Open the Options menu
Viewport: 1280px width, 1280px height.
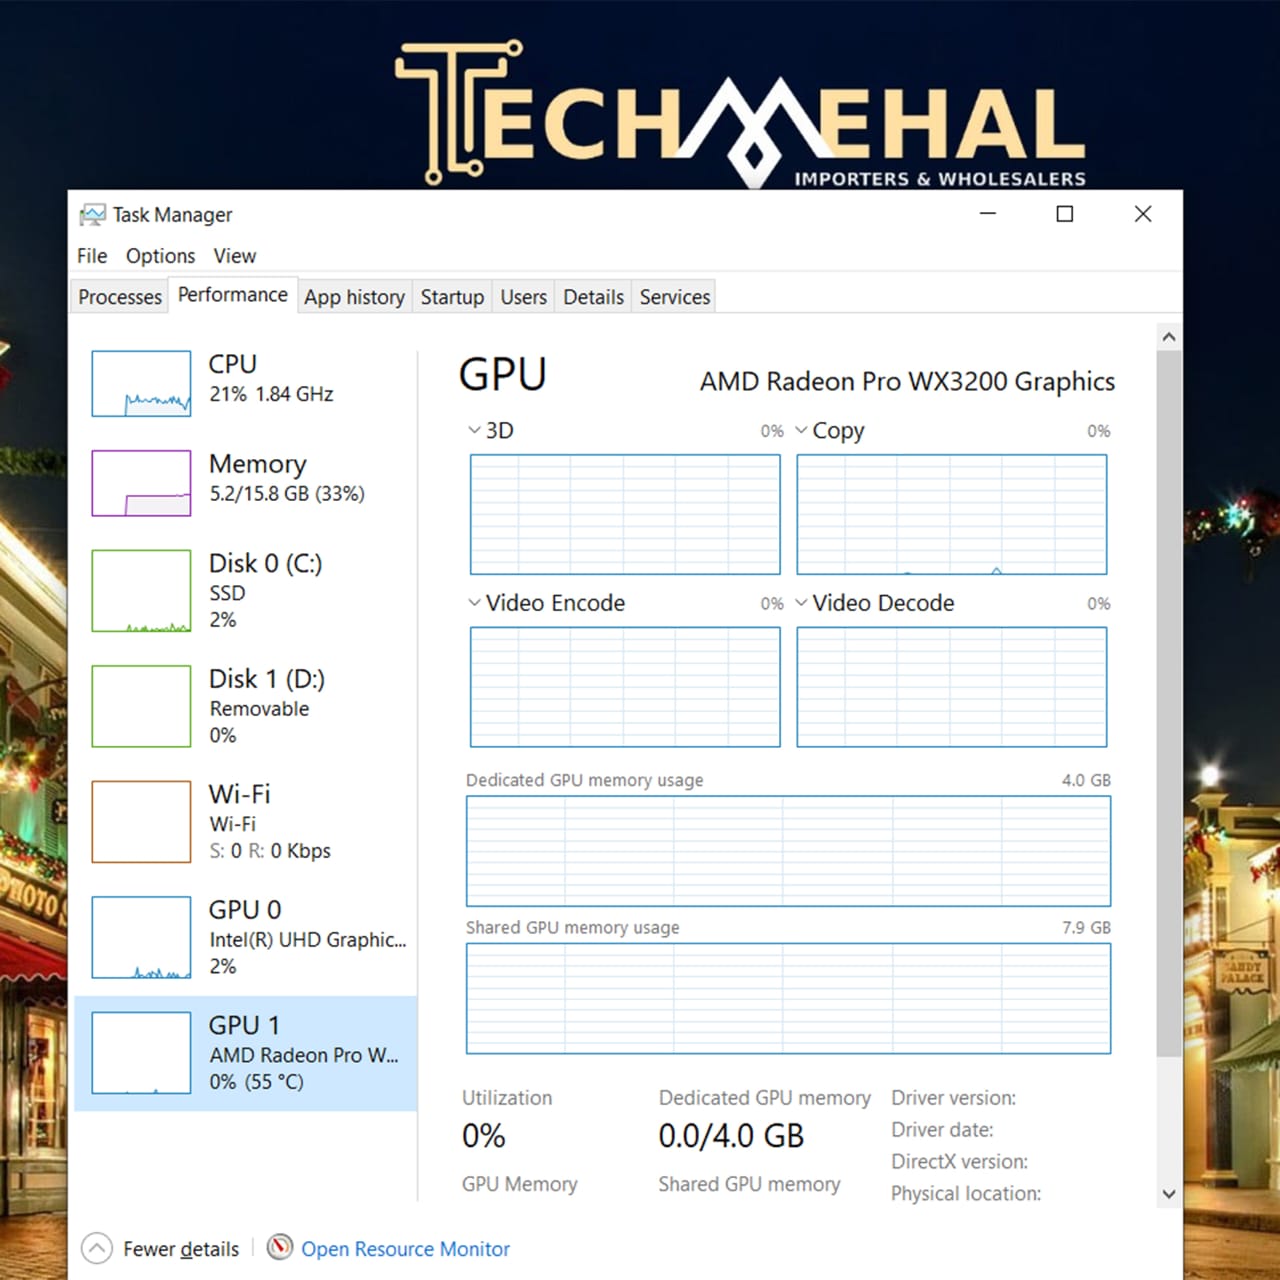160,256
